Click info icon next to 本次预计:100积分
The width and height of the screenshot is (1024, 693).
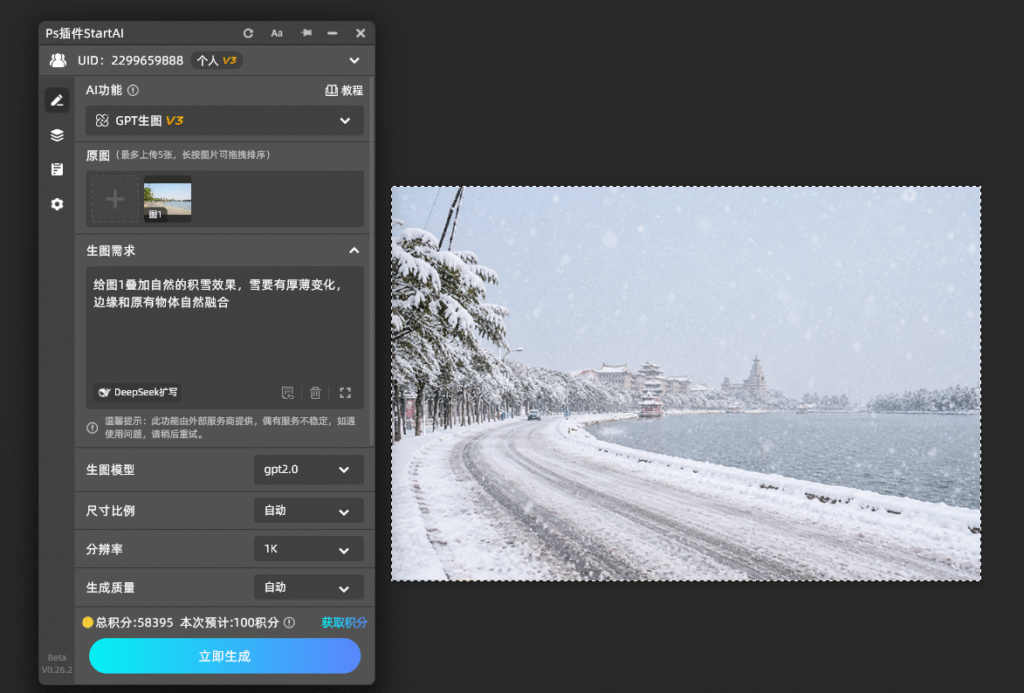coord(289,622)
